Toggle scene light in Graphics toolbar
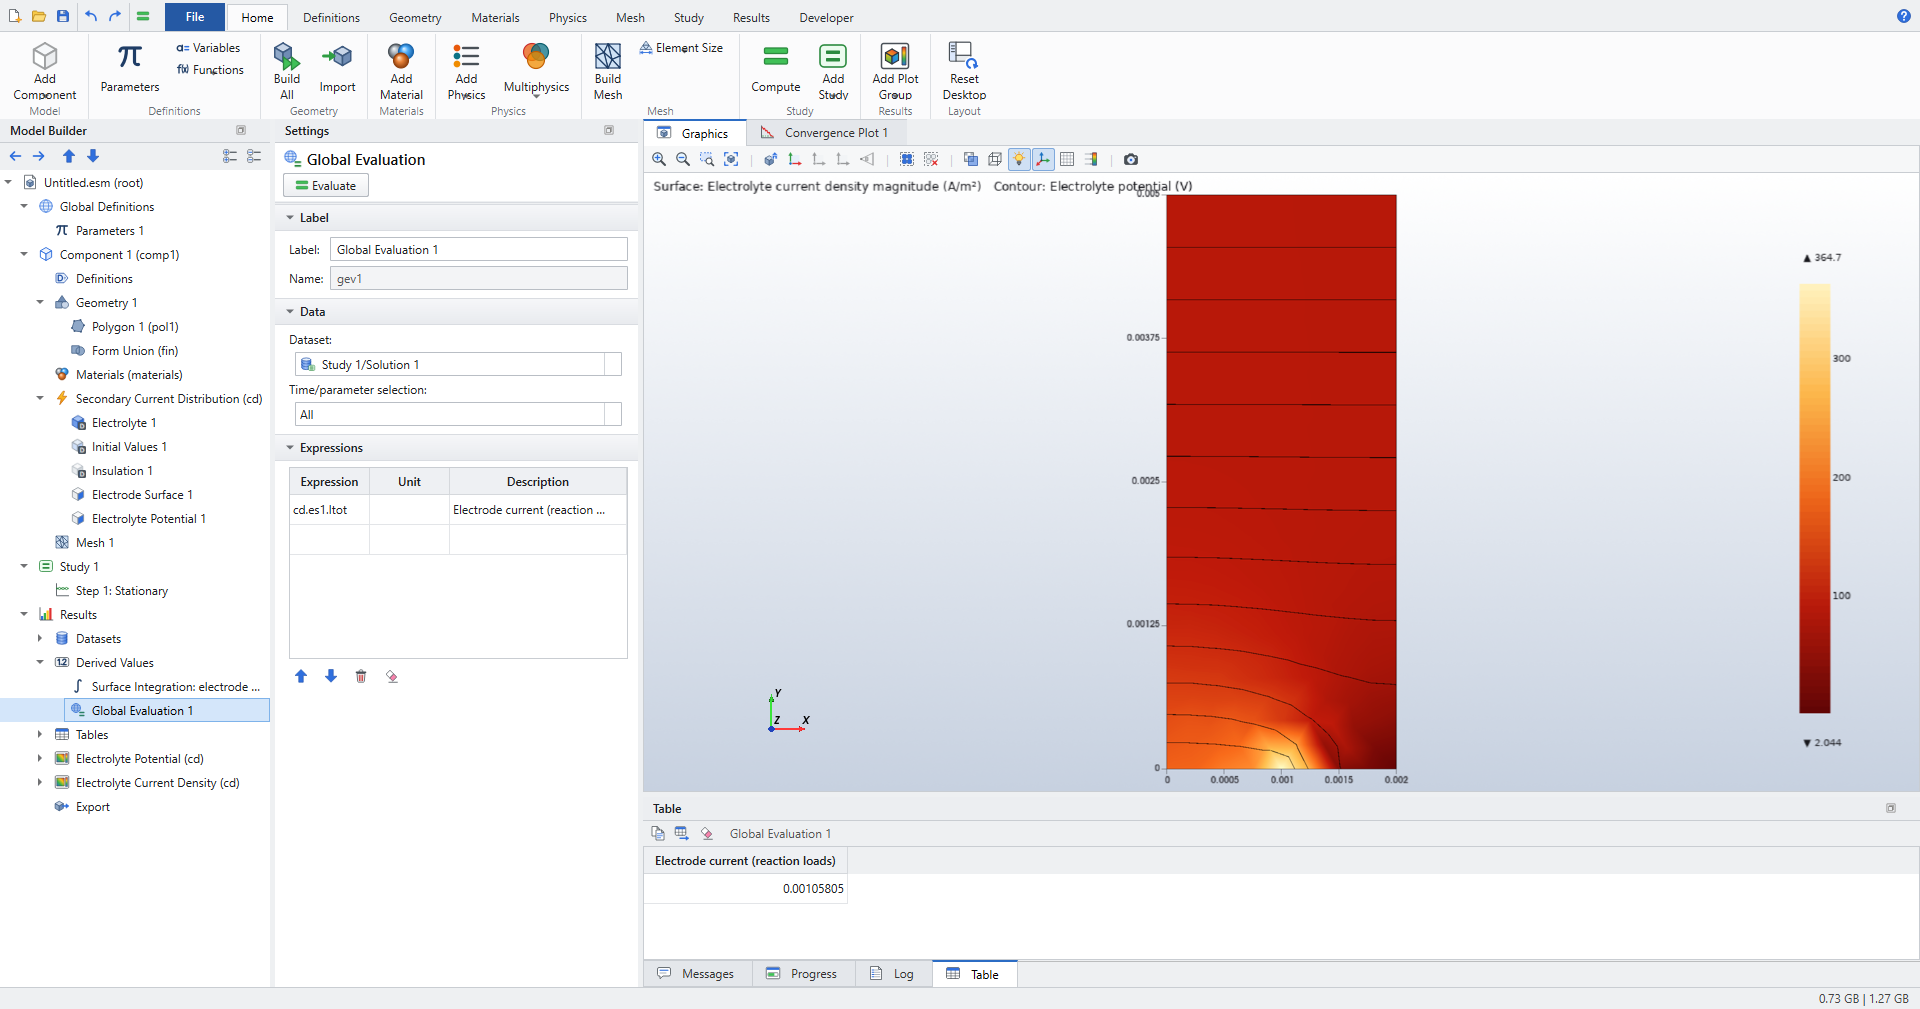The height and width of the screenshot is (1009, 1920). [x=1019, y=159]
